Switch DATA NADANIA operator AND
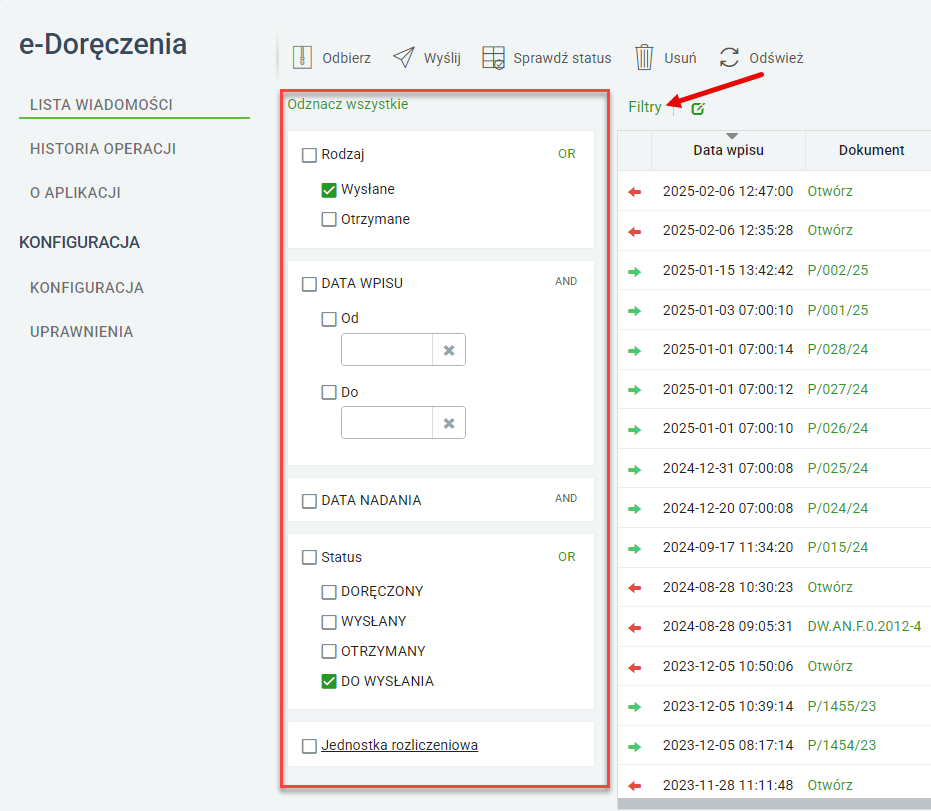The height and width of the screenshot is (811, 931). (566, 499)
